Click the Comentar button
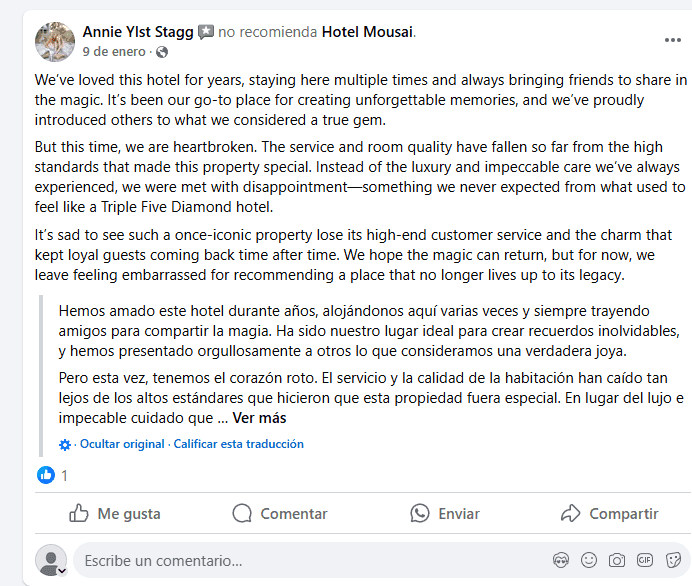 point(280,514)
